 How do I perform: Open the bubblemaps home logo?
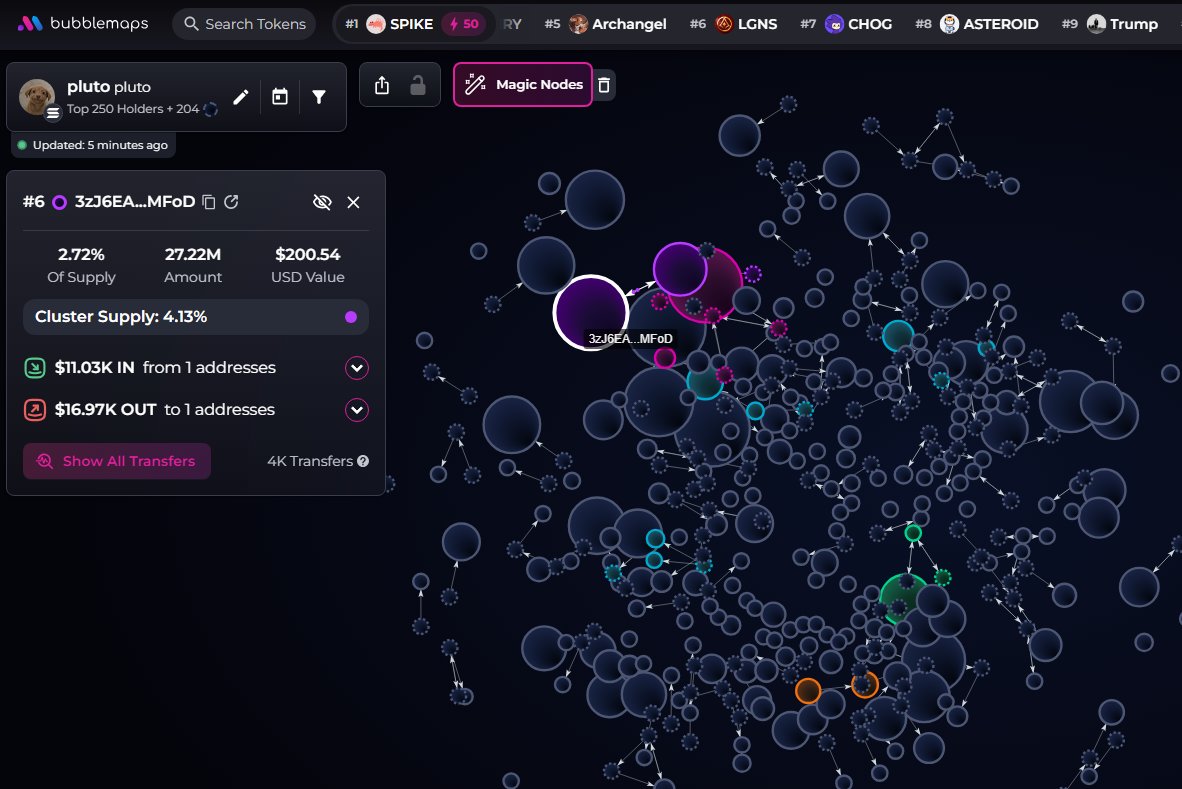83,23
